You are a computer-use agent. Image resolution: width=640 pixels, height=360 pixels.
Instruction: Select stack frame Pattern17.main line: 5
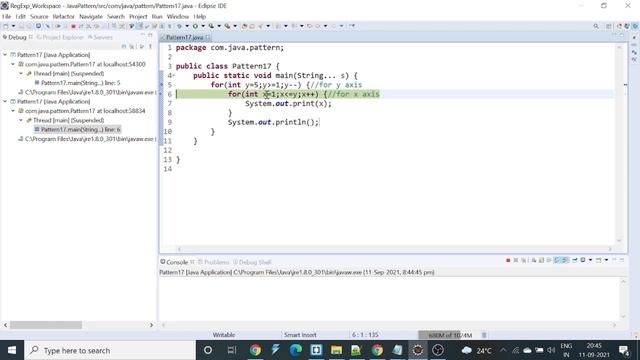pyautogui.click(x=77, y=83)
